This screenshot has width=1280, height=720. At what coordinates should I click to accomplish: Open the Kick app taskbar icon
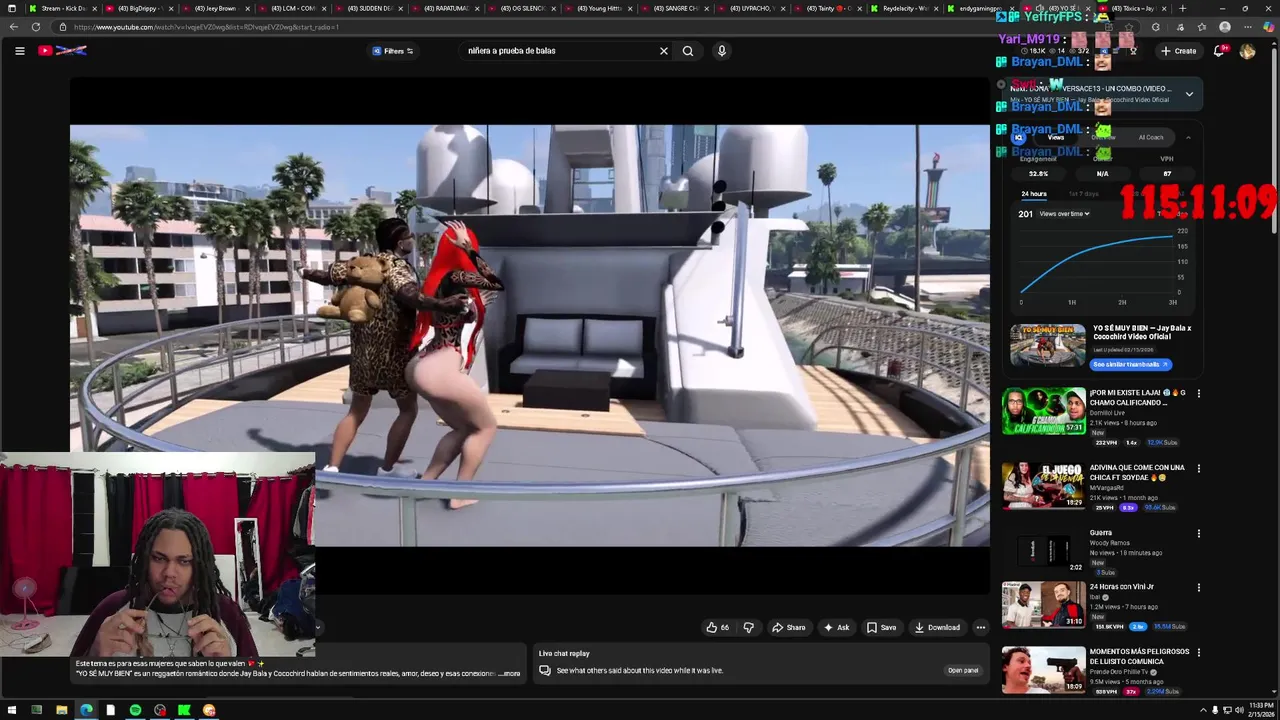[x=184, y=710]
